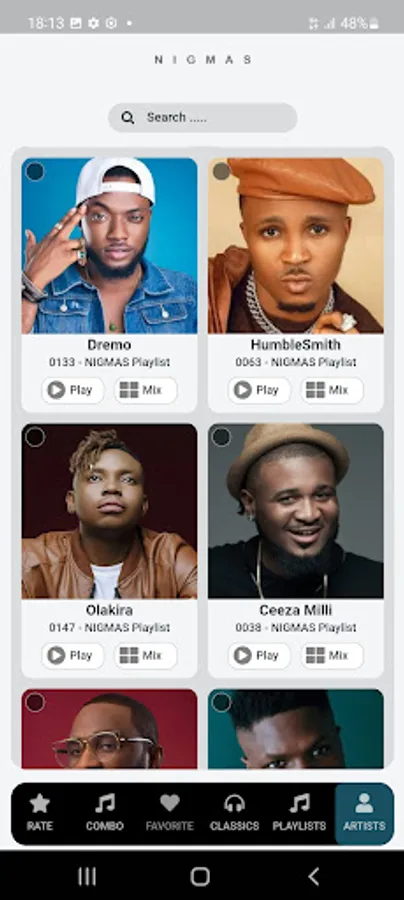
Task: Select the circle on Dremo's photo
Action: [35, 172]
